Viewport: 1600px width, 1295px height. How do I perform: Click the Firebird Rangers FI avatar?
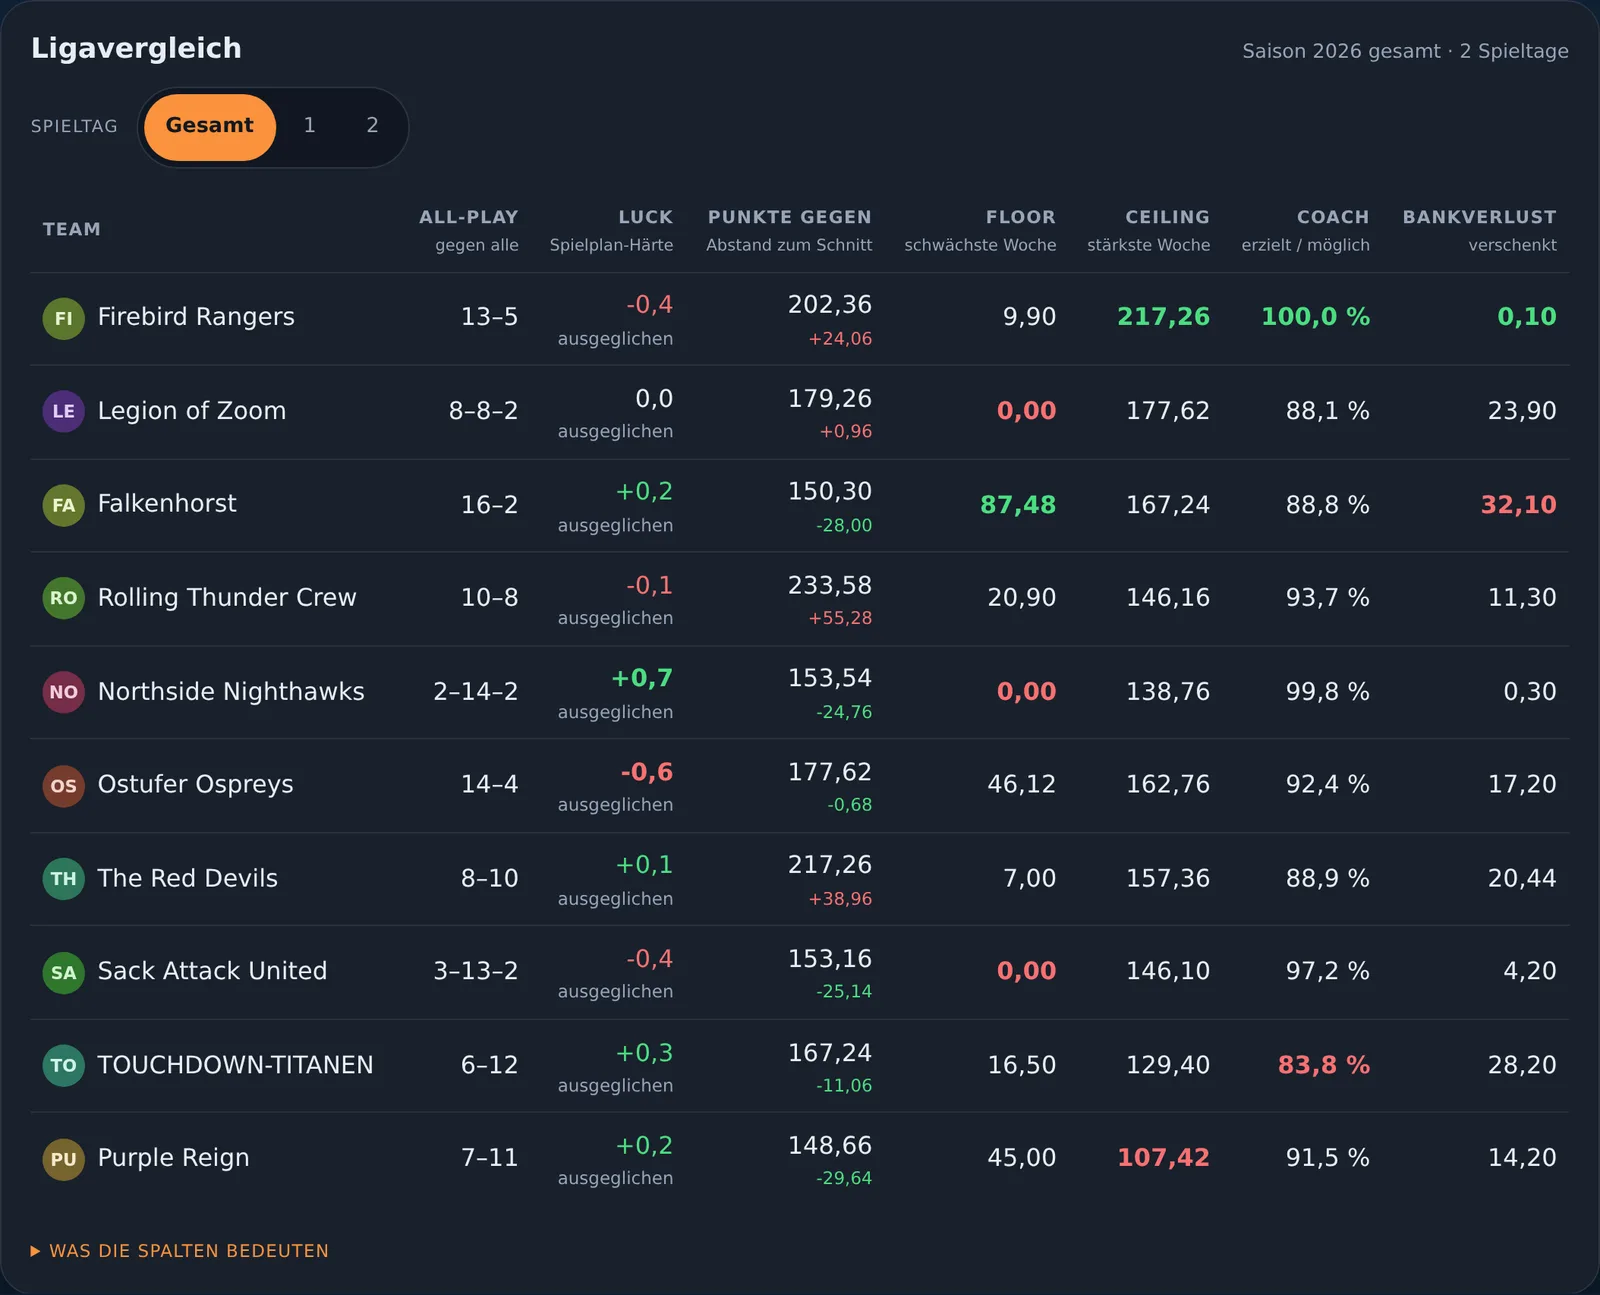(63, 318)
